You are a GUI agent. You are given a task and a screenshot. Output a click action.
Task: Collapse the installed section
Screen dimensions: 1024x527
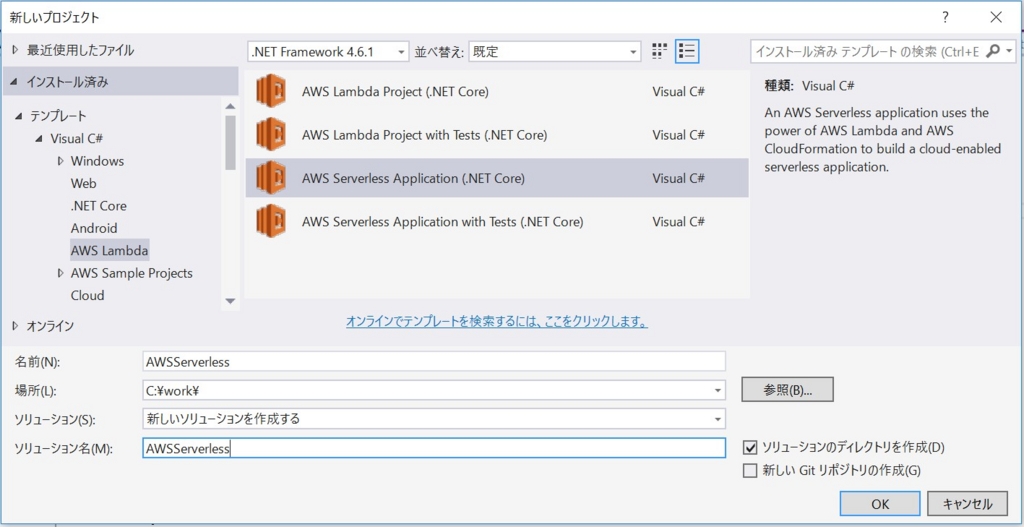[14, 83]
